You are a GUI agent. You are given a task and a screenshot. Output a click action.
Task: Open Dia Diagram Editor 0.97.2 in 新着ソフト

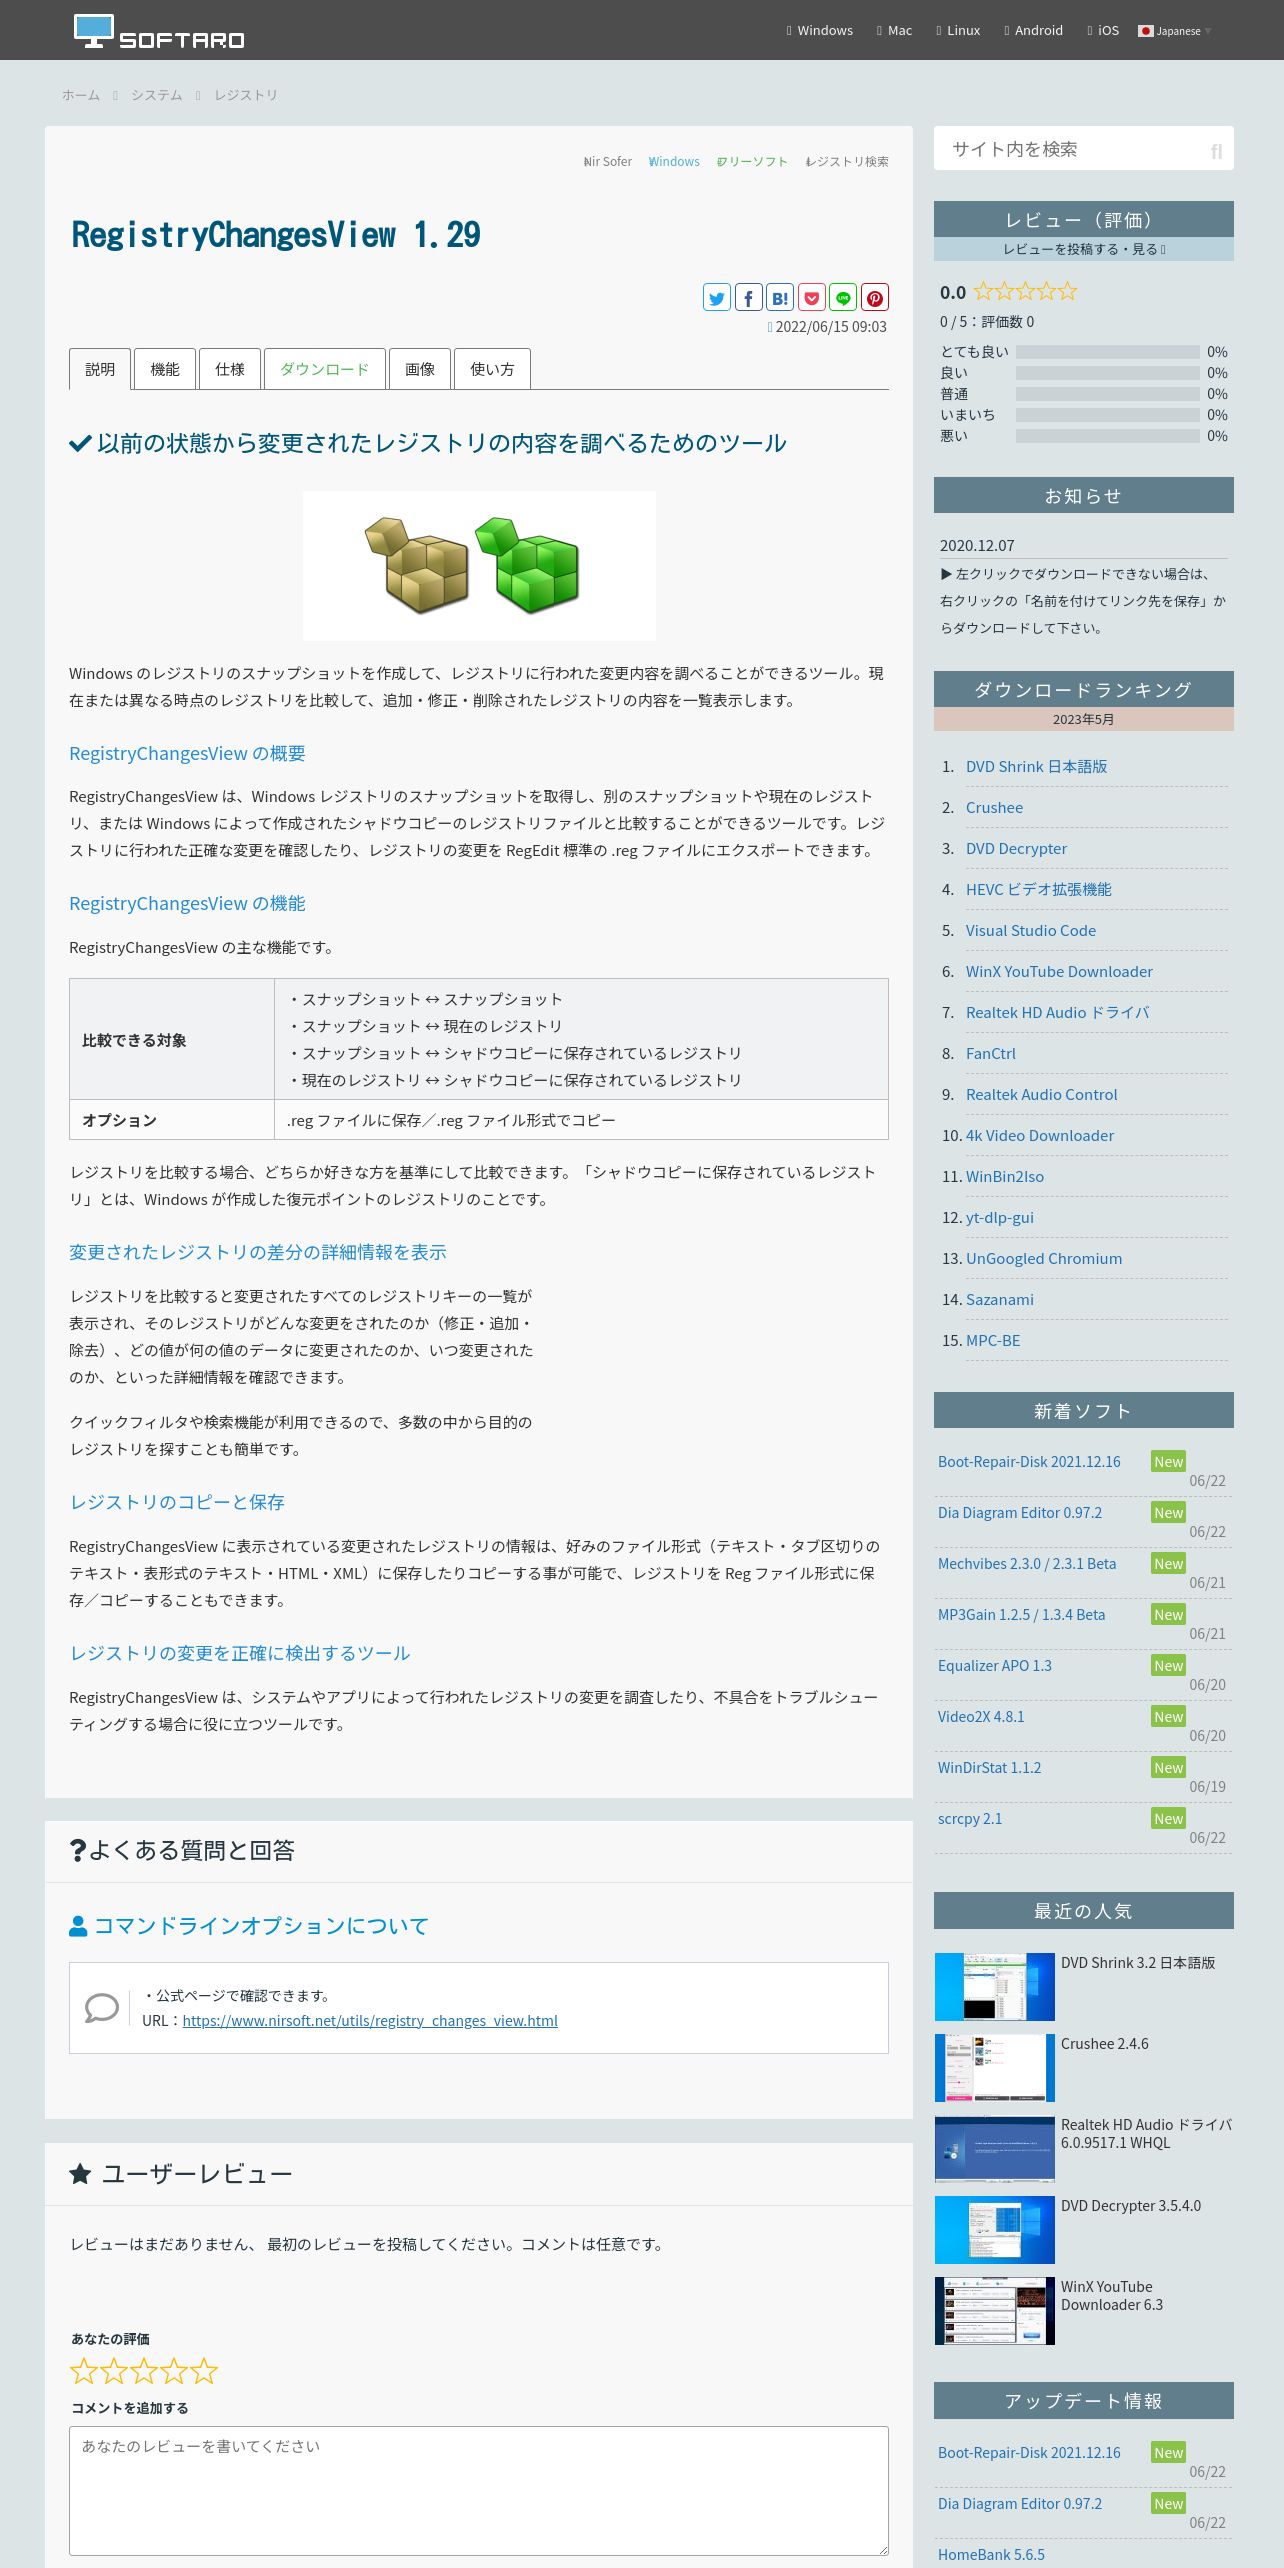click(x=1020, y=1512)
